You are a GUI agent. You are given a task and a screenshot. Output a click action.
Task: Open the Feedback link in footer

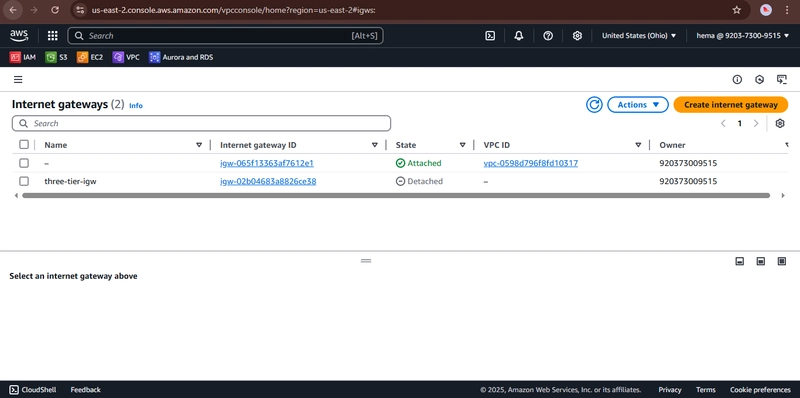click(85, 390)
